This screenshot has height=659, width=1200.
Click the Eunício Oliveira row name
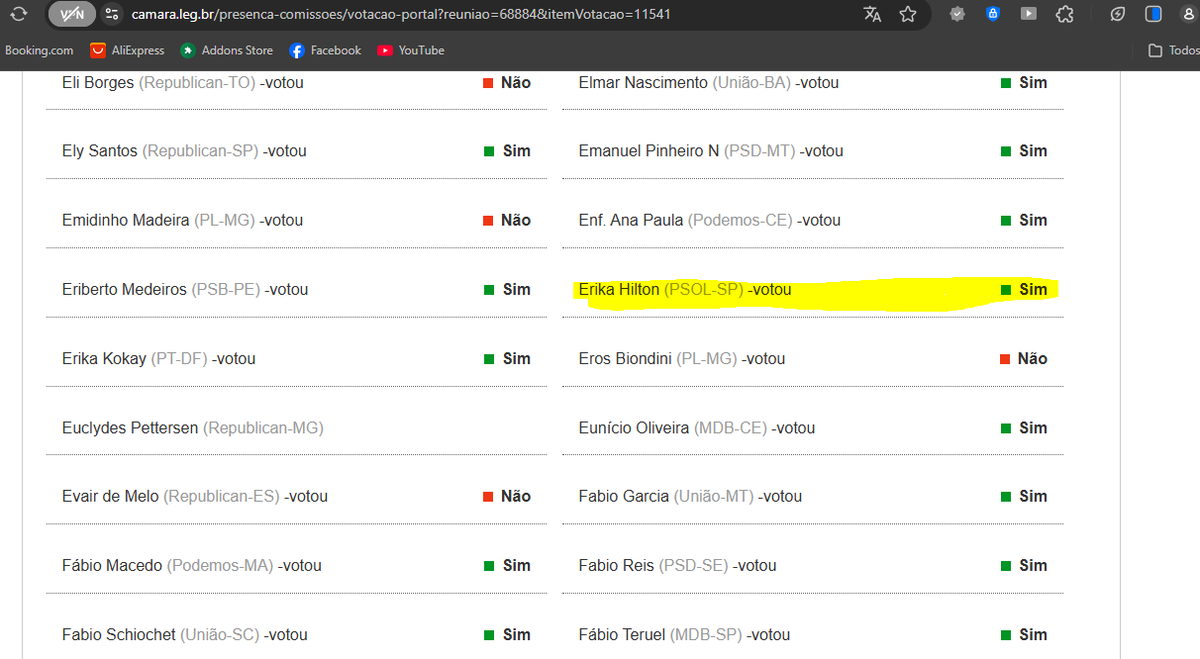tap(634, 428)
